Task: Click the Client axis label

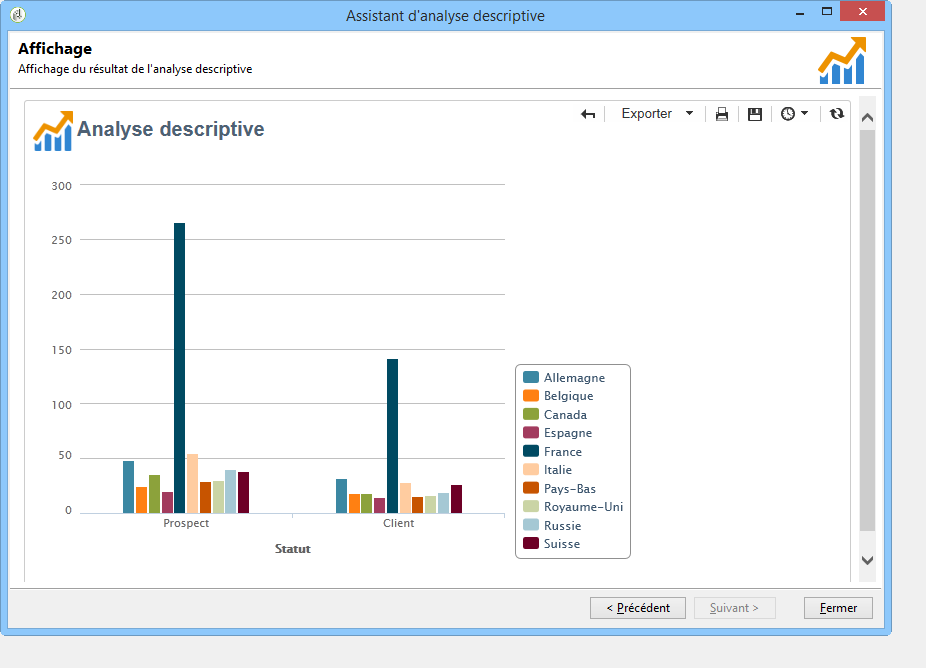Action: pos(399,523)
